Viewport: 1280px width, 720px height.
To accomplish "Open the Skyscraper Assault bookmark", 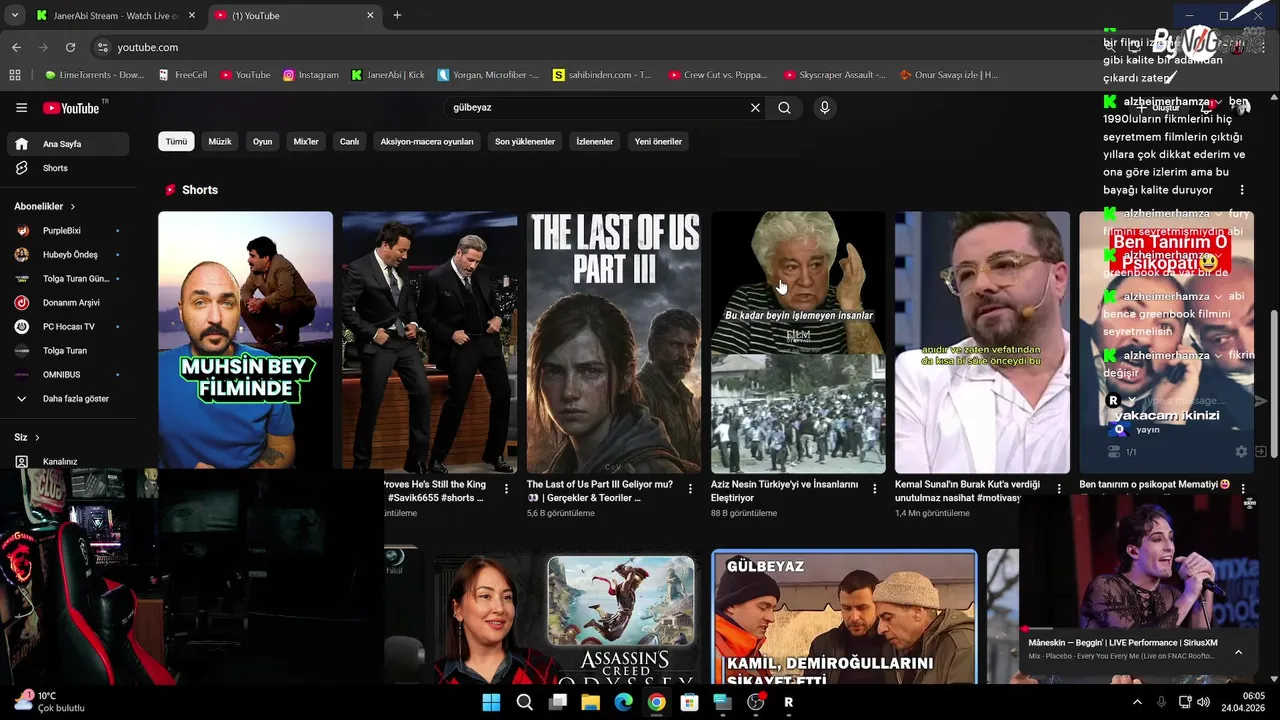I will [835, 75].
